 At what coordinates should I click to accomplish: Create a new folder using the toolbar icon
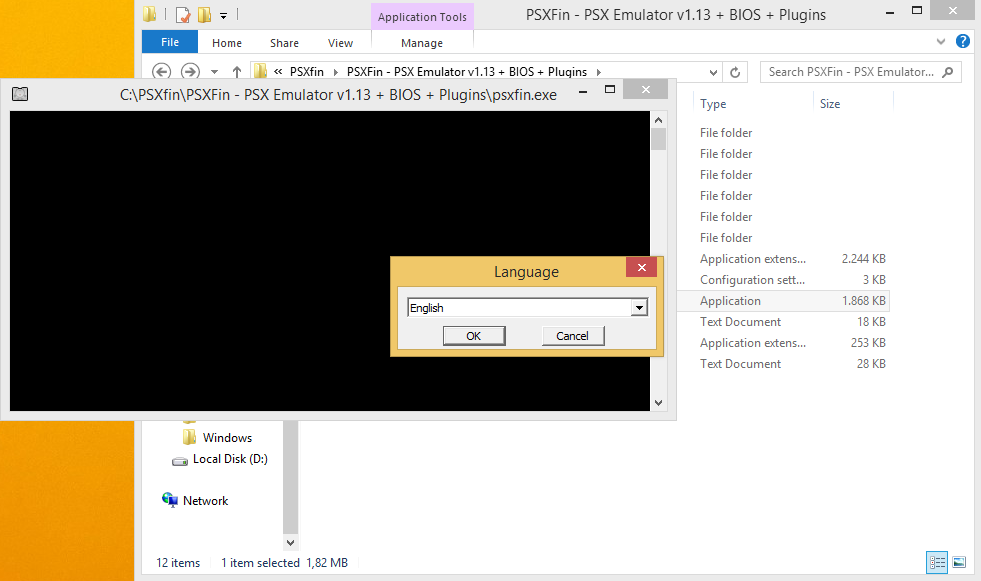point(202,14)
